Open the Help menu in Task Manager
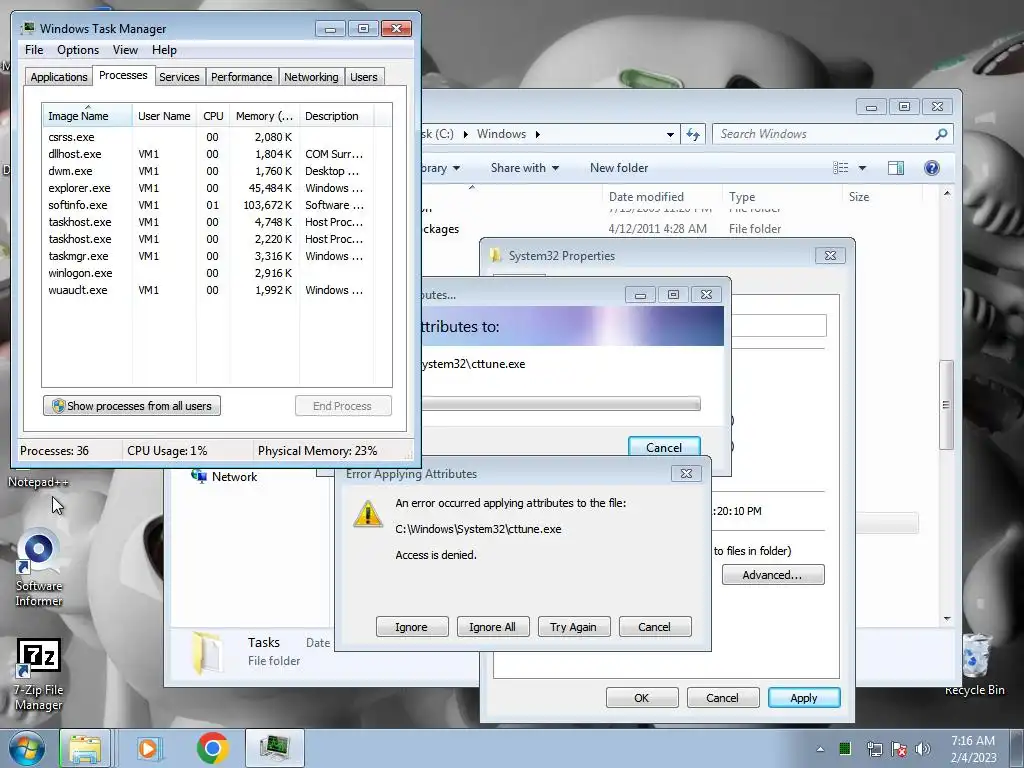Viewport: 1024px width, 768px height. [164, 50]
